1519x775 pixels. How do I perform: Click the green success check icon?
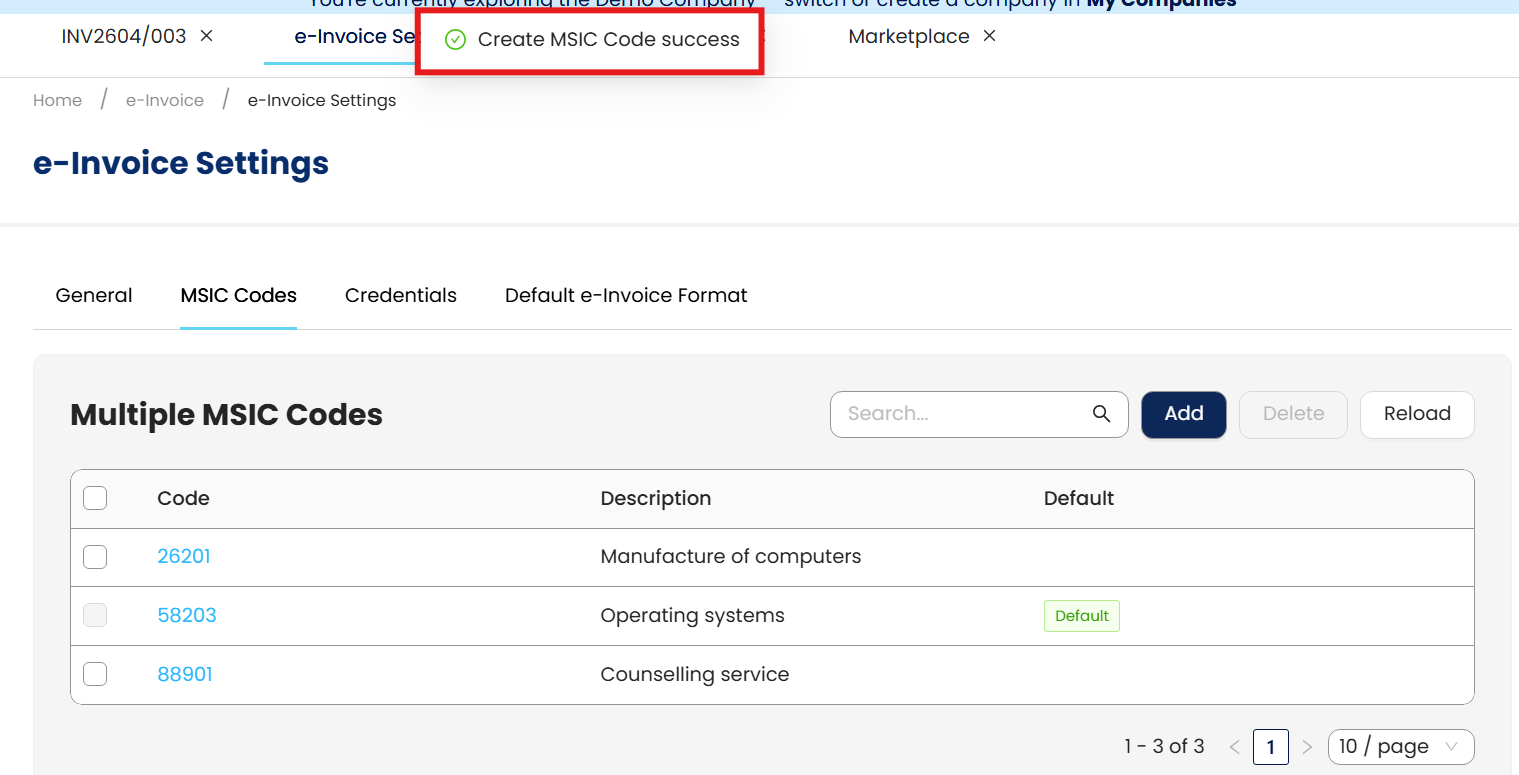[455, 40]
